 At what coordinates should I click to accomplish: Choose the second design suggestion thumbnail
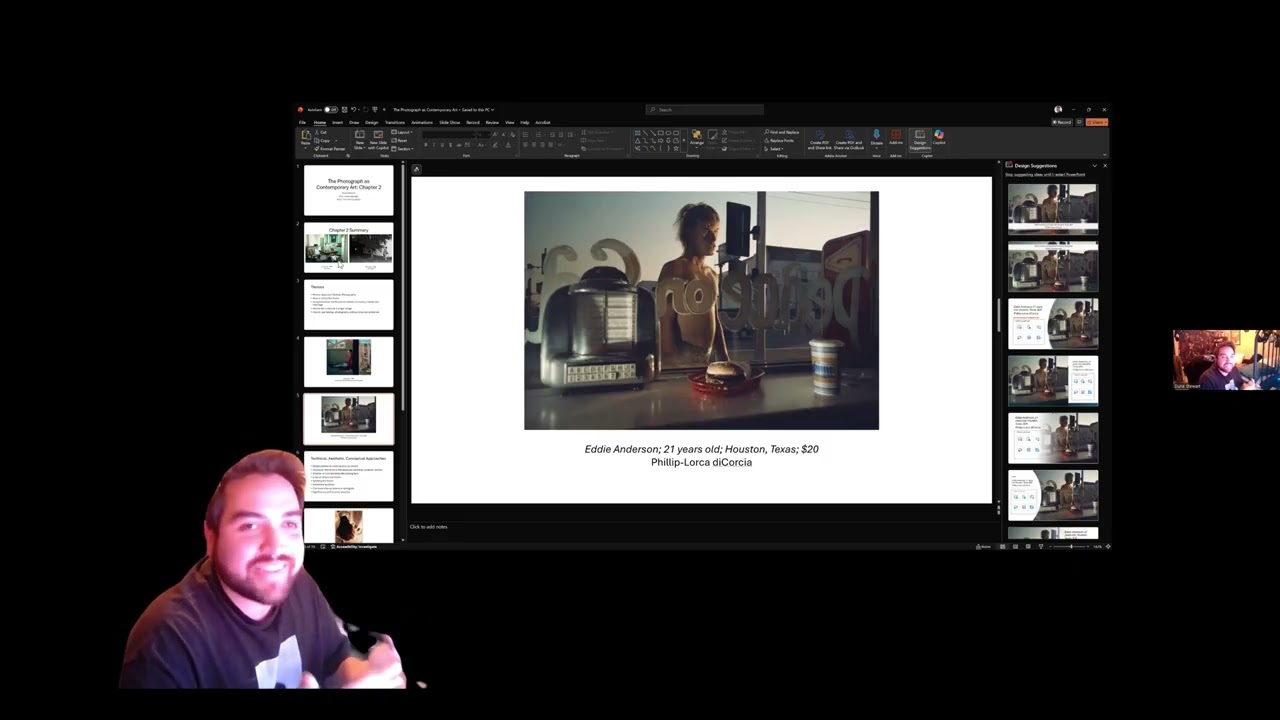(x=1052, y=266)
